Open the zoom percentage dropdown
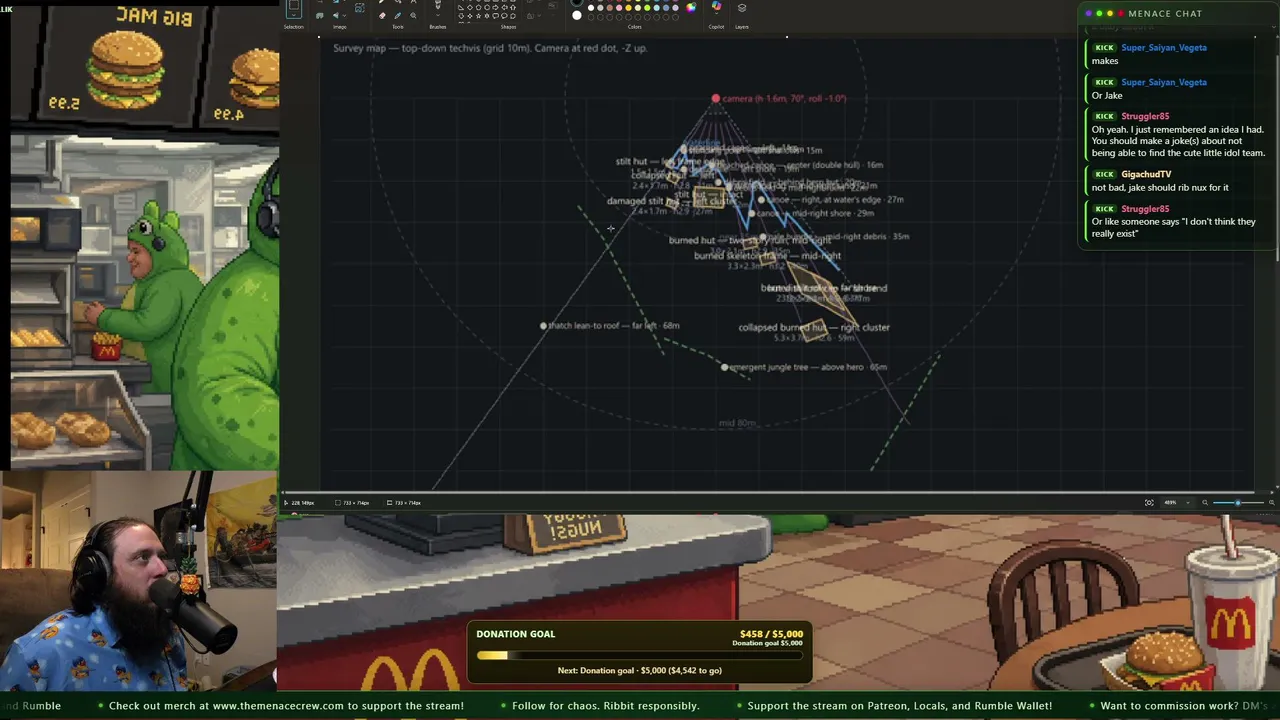Screen dimensions: 1280x720 (1186, 502)
